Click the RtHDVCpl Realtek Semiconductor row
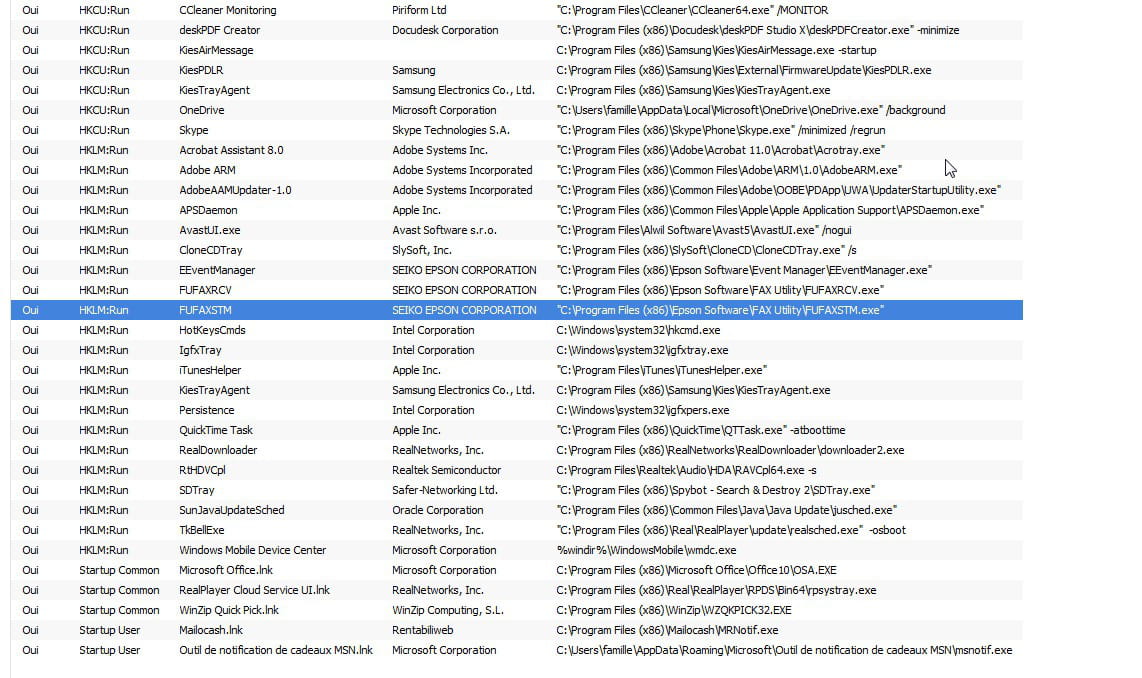The width and height of the screenshot is (1142, 678). click(x=202, y=470)
